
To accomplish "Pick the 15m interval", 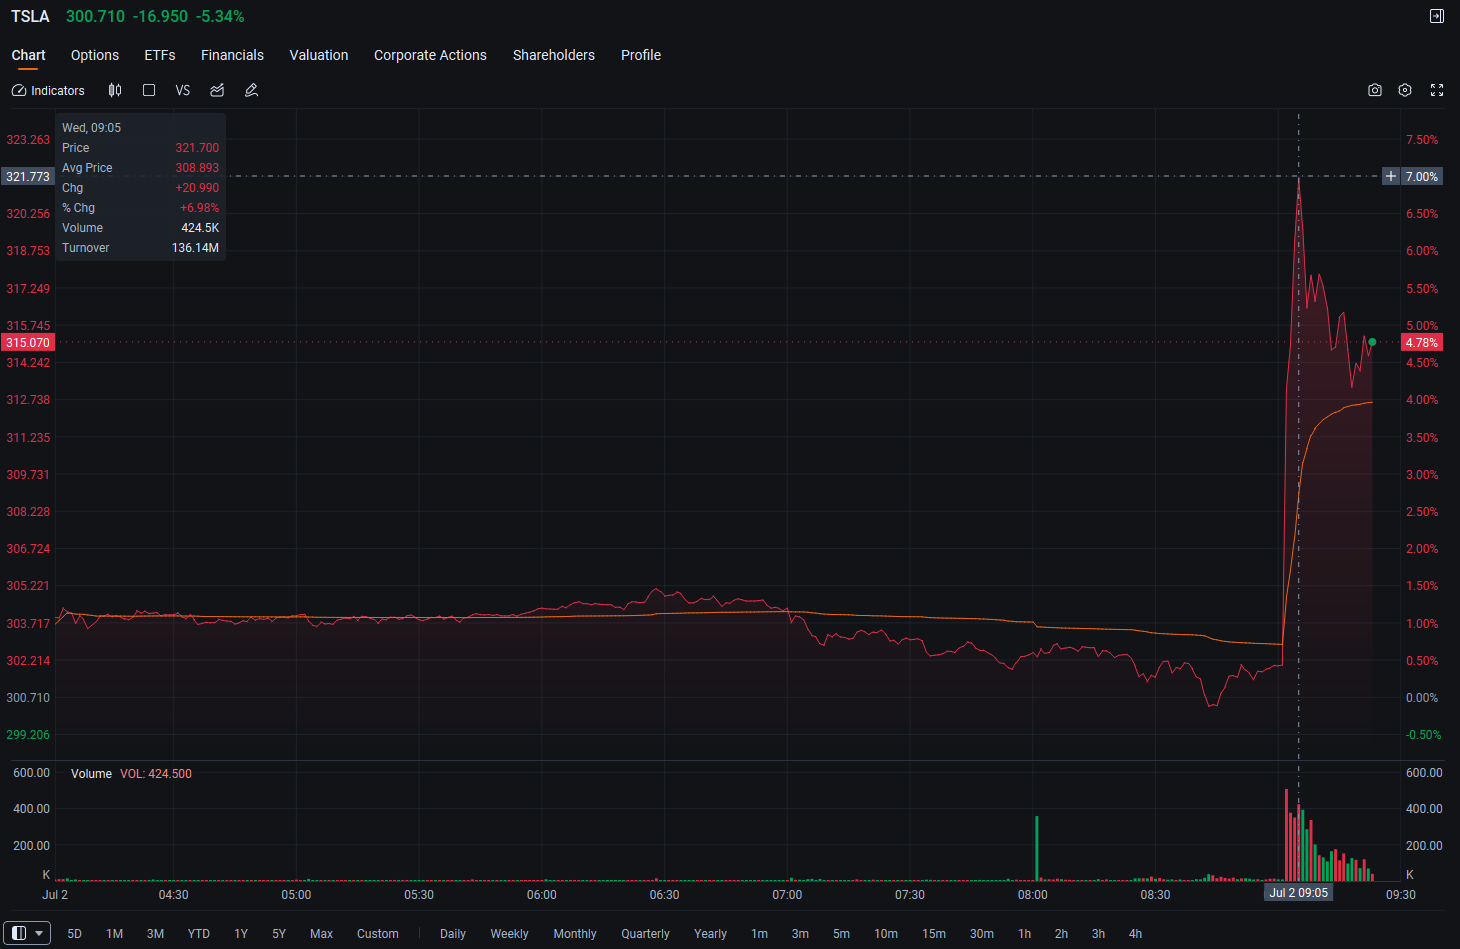I will (934, 934).
